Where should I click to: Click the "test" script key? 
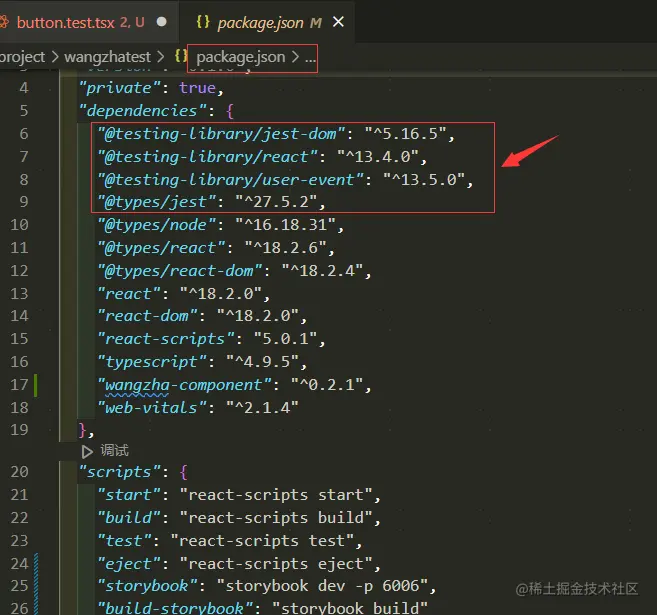(x=124, y=541)
